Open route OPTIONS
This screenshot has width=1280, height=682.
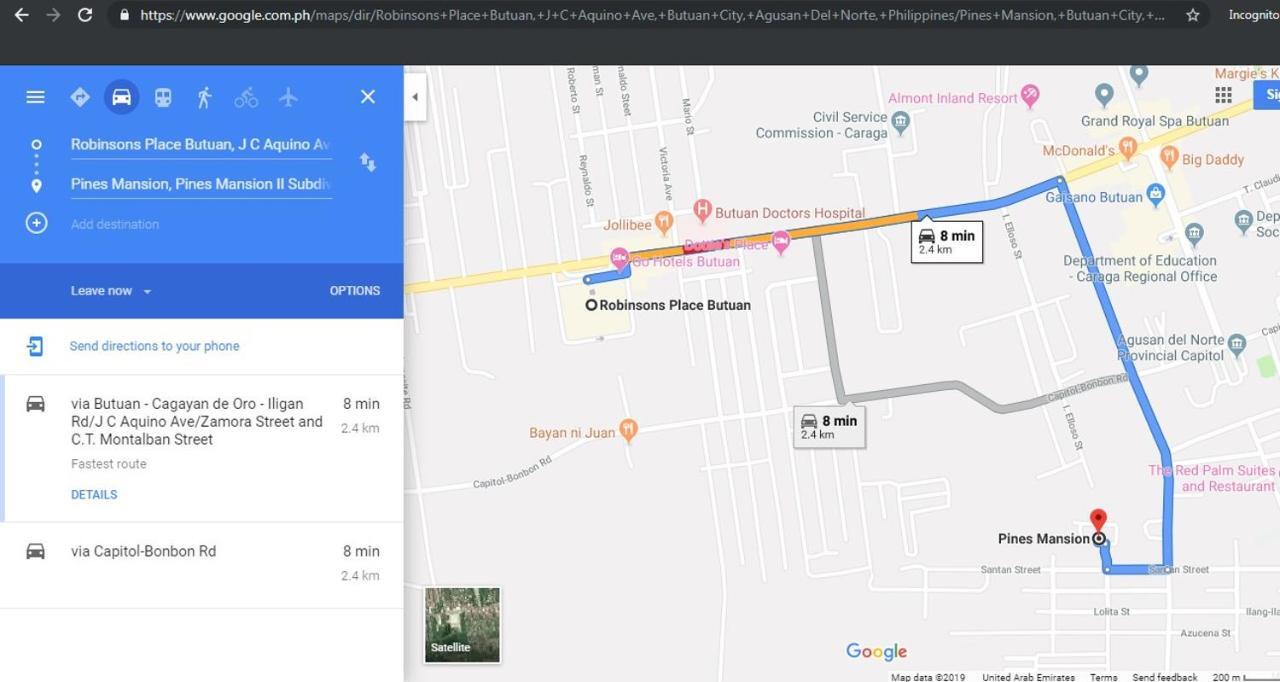pos(355,291)
